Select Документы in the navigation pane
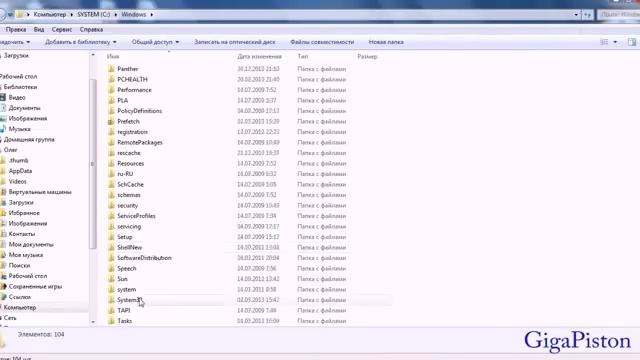640x360 pixels. tap(24, 108)
